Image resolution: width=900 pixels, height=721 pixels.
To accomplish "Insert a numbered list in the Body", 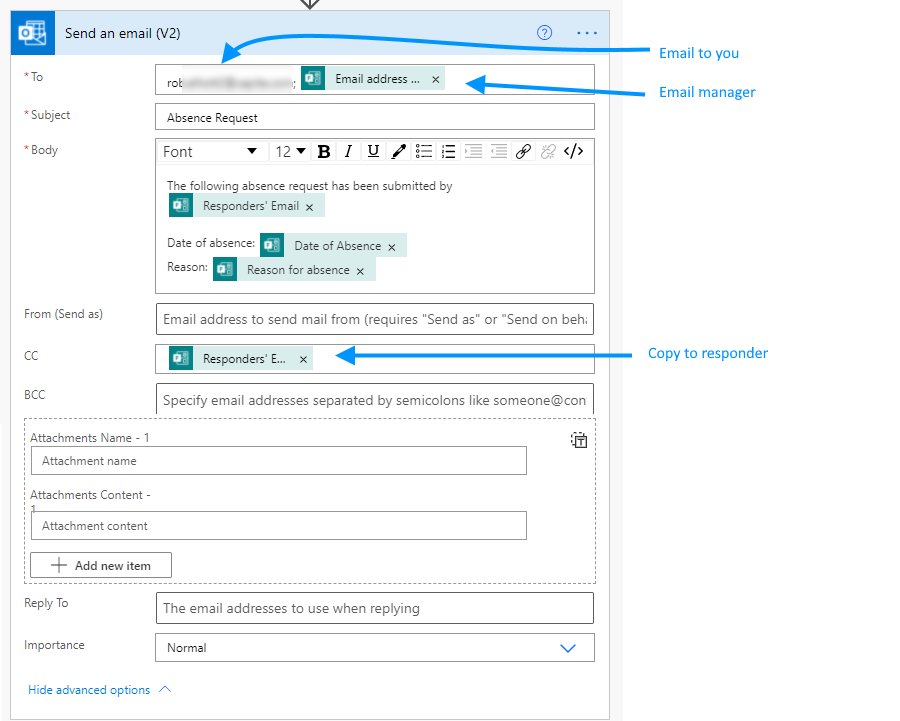I will (448, 152).
